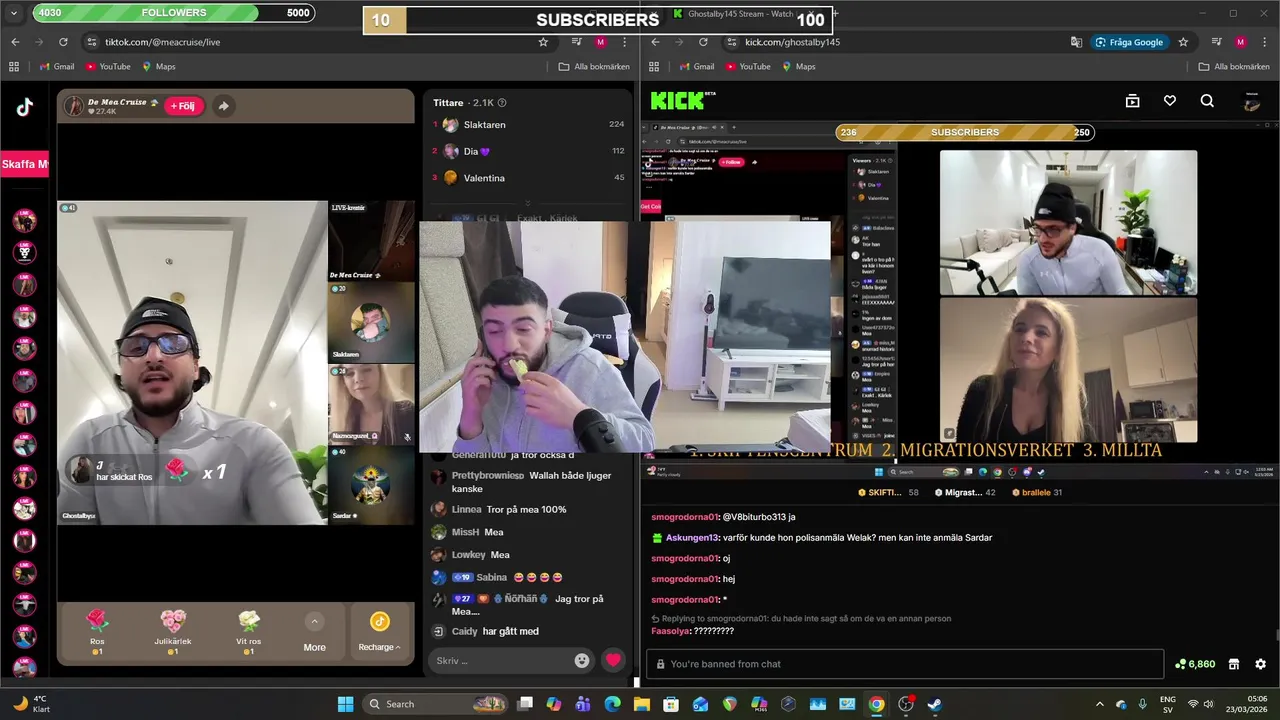Select Migrast poll option

coord(965,493)
